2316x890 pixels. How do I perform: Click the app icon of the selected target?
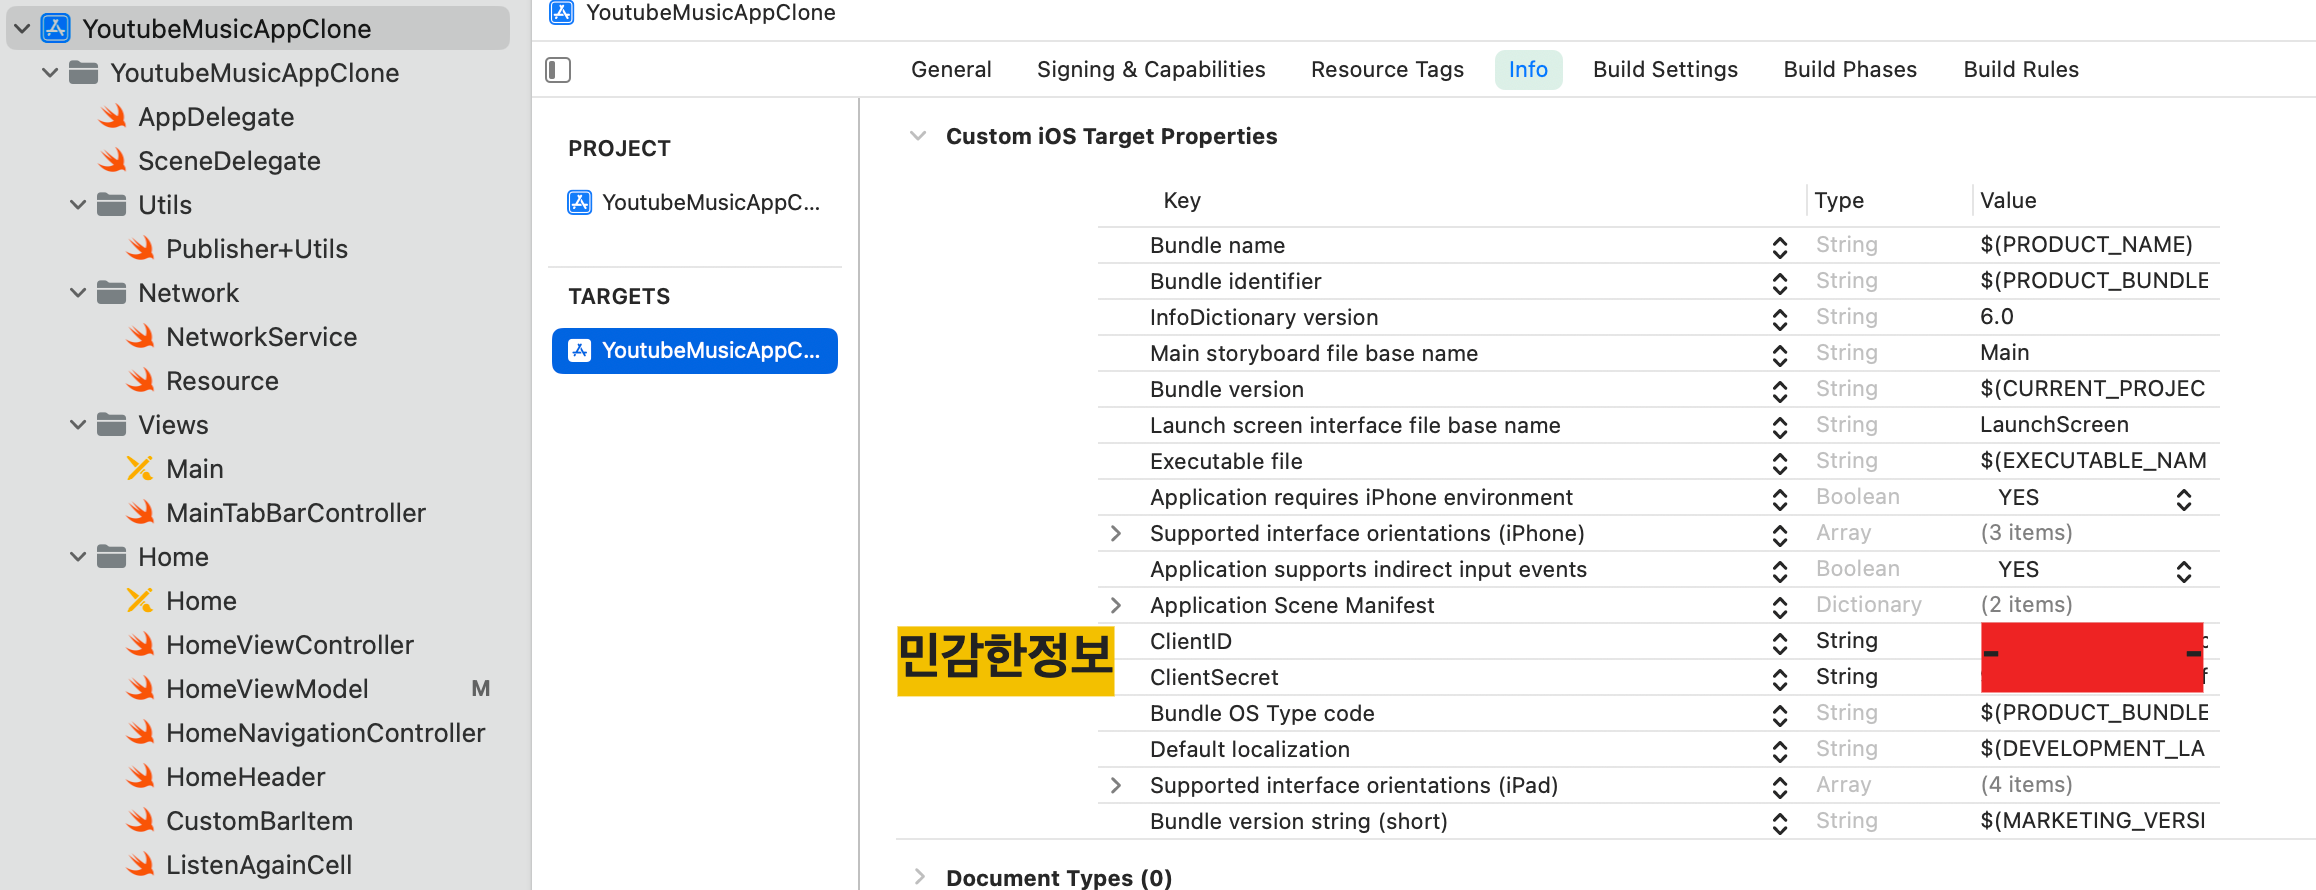(580, 350)
